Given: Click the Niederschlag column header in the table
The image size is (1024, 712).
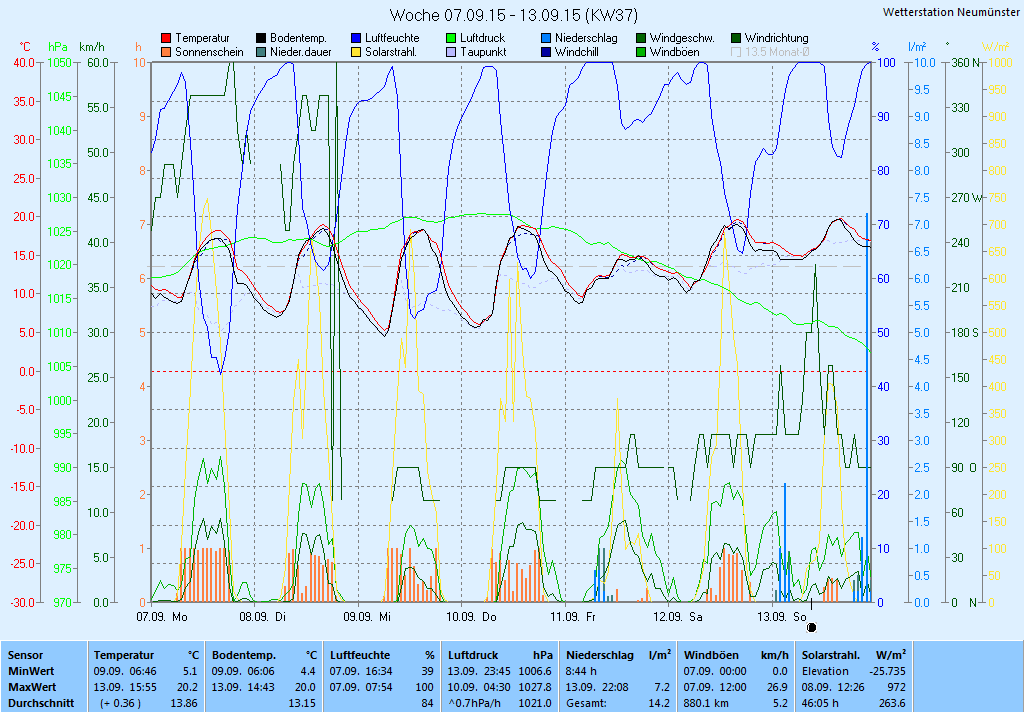Looking at the screenshot, I should [600, 655].
